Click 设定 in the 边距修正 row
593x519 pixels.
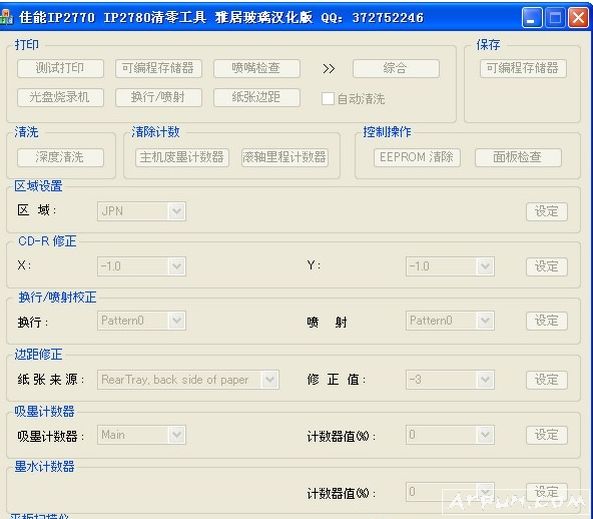point(546,380)
